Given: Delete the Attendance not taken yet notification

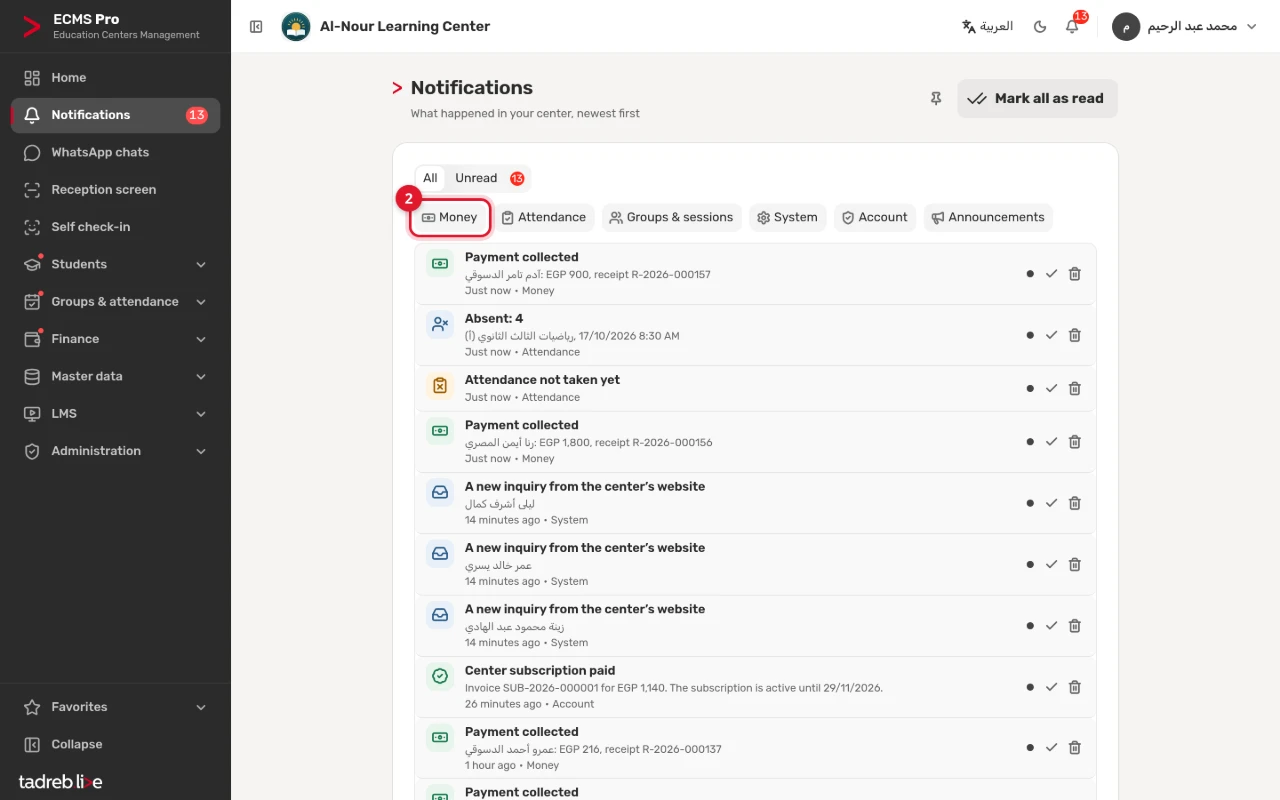Looking at the screenshot, I should click(1075, 388).
